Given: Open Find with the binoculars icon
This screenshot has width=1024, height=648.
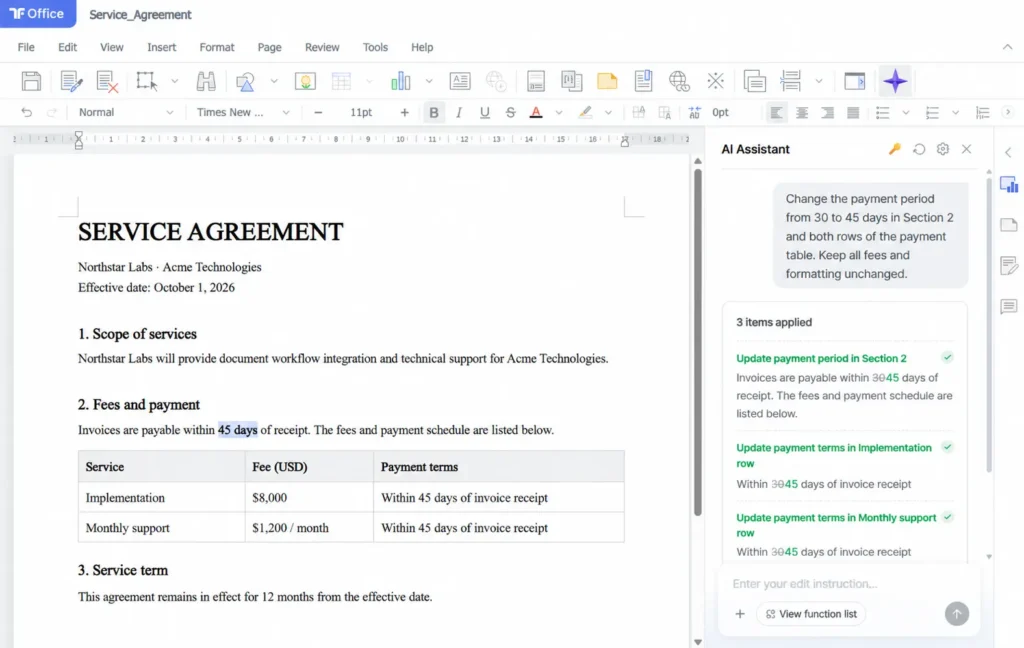Looking at the screenshot, I should point(206,82).
